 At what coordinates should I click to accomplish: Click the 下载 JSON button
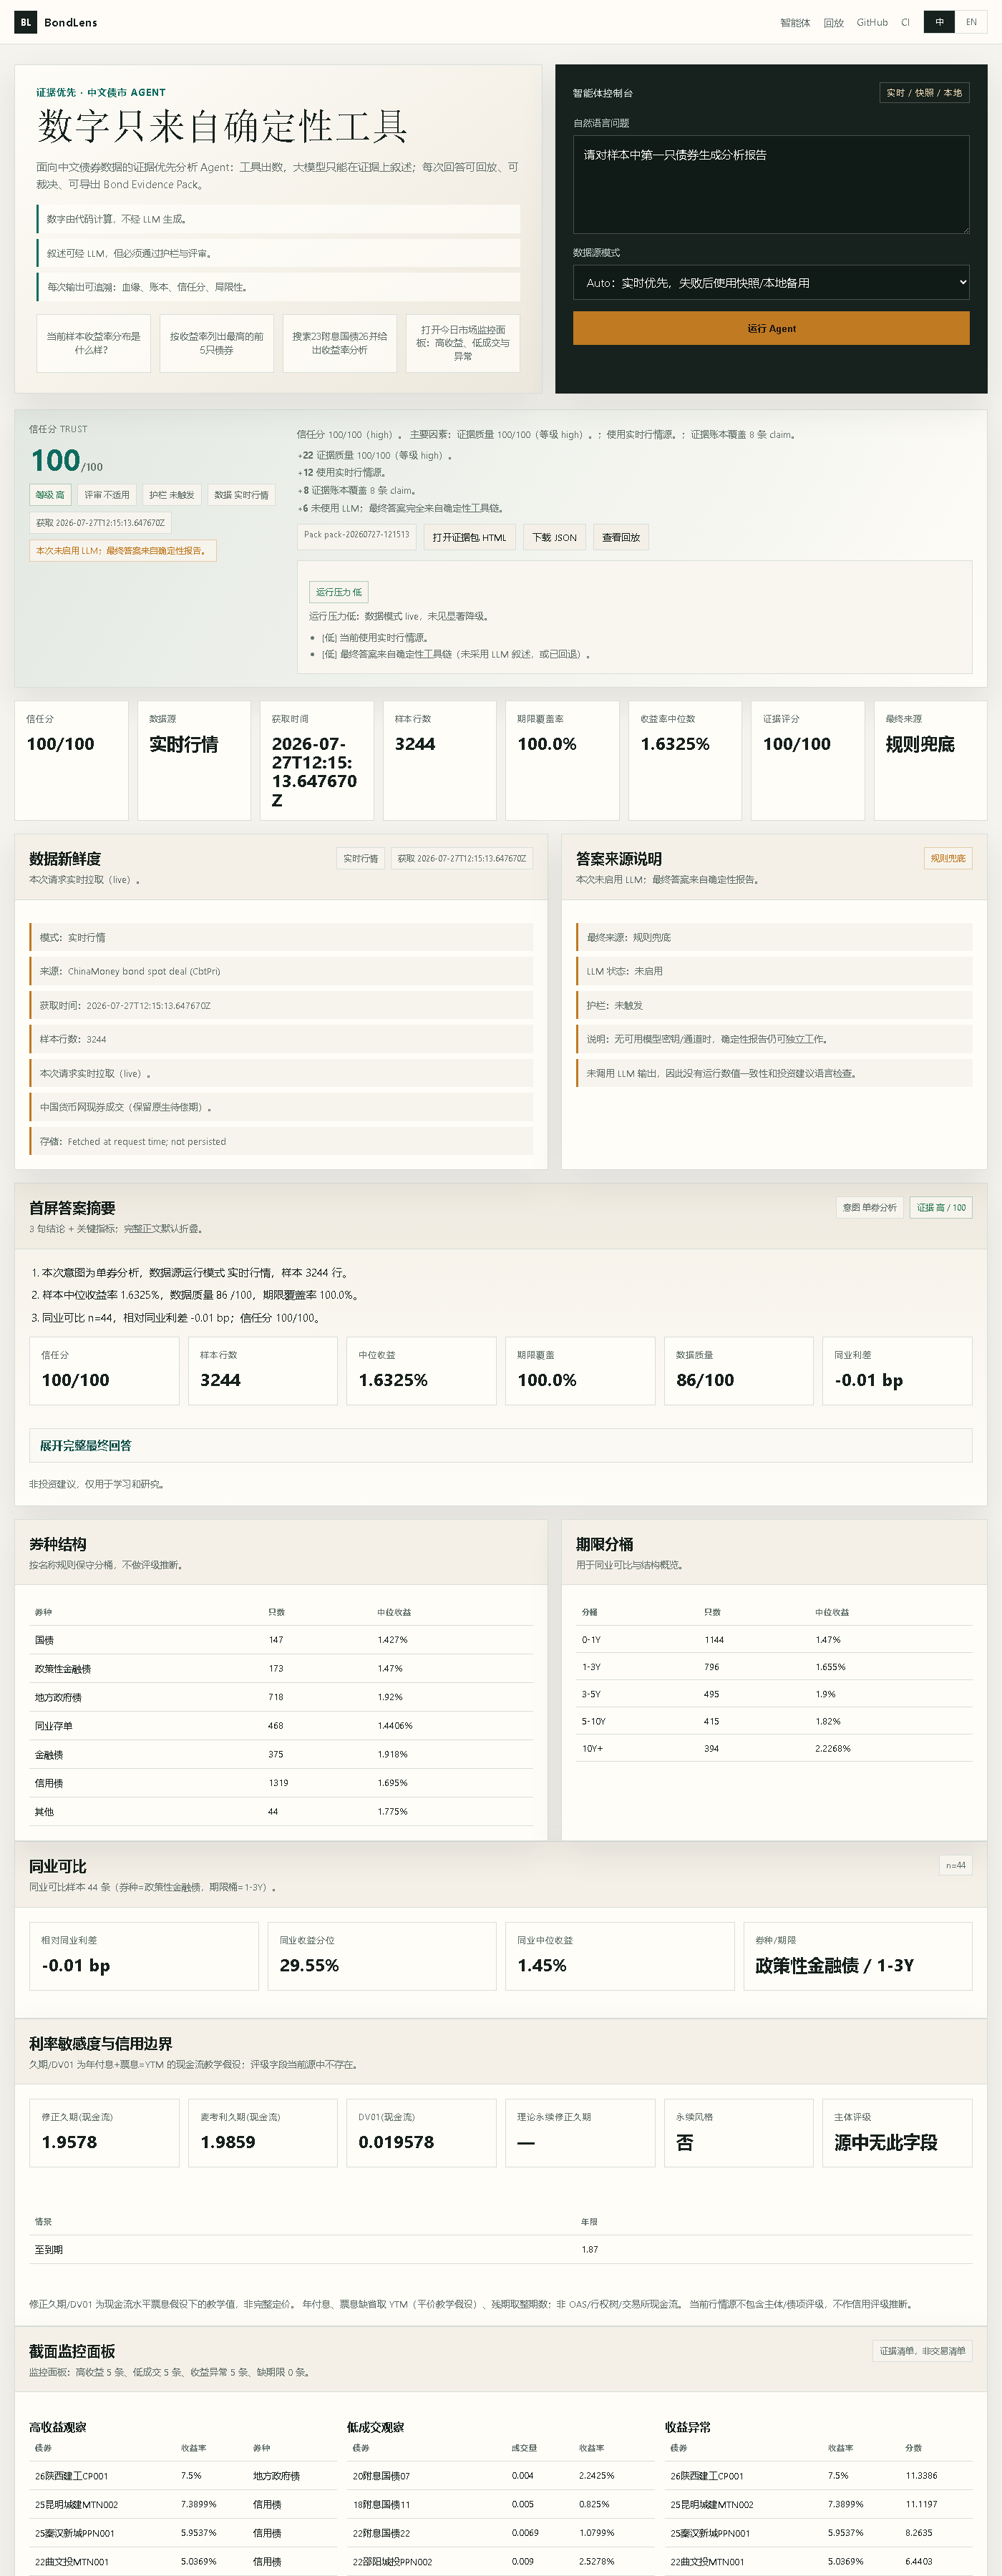click(554, 537)
